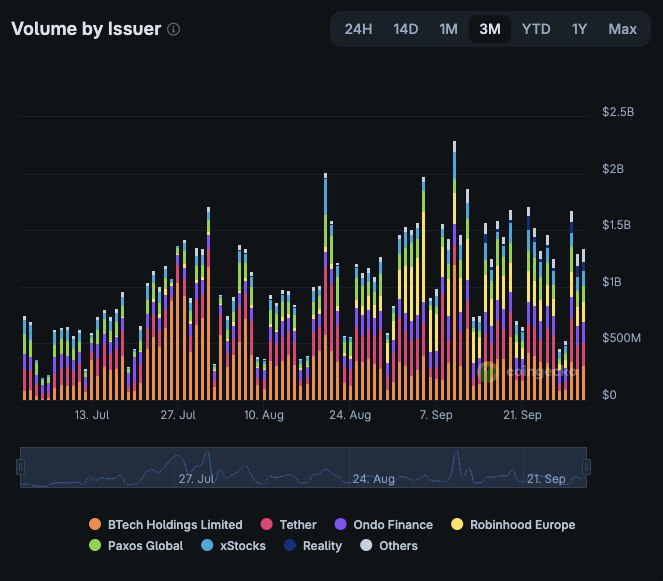Click the $1.5B y-axis label
663x581 pixels.
(616, 225)
